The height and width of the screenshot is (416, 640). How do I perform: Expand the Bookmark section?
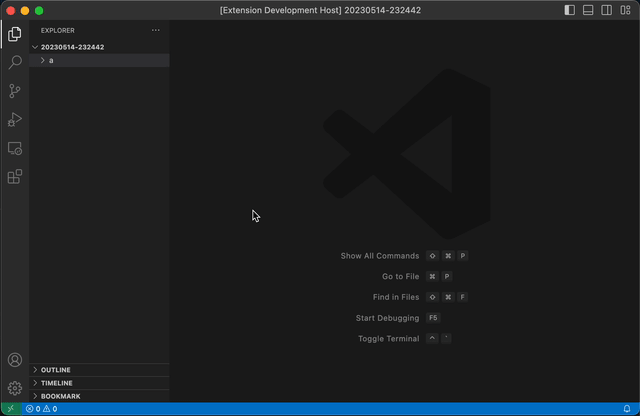(x=100, y=396)
